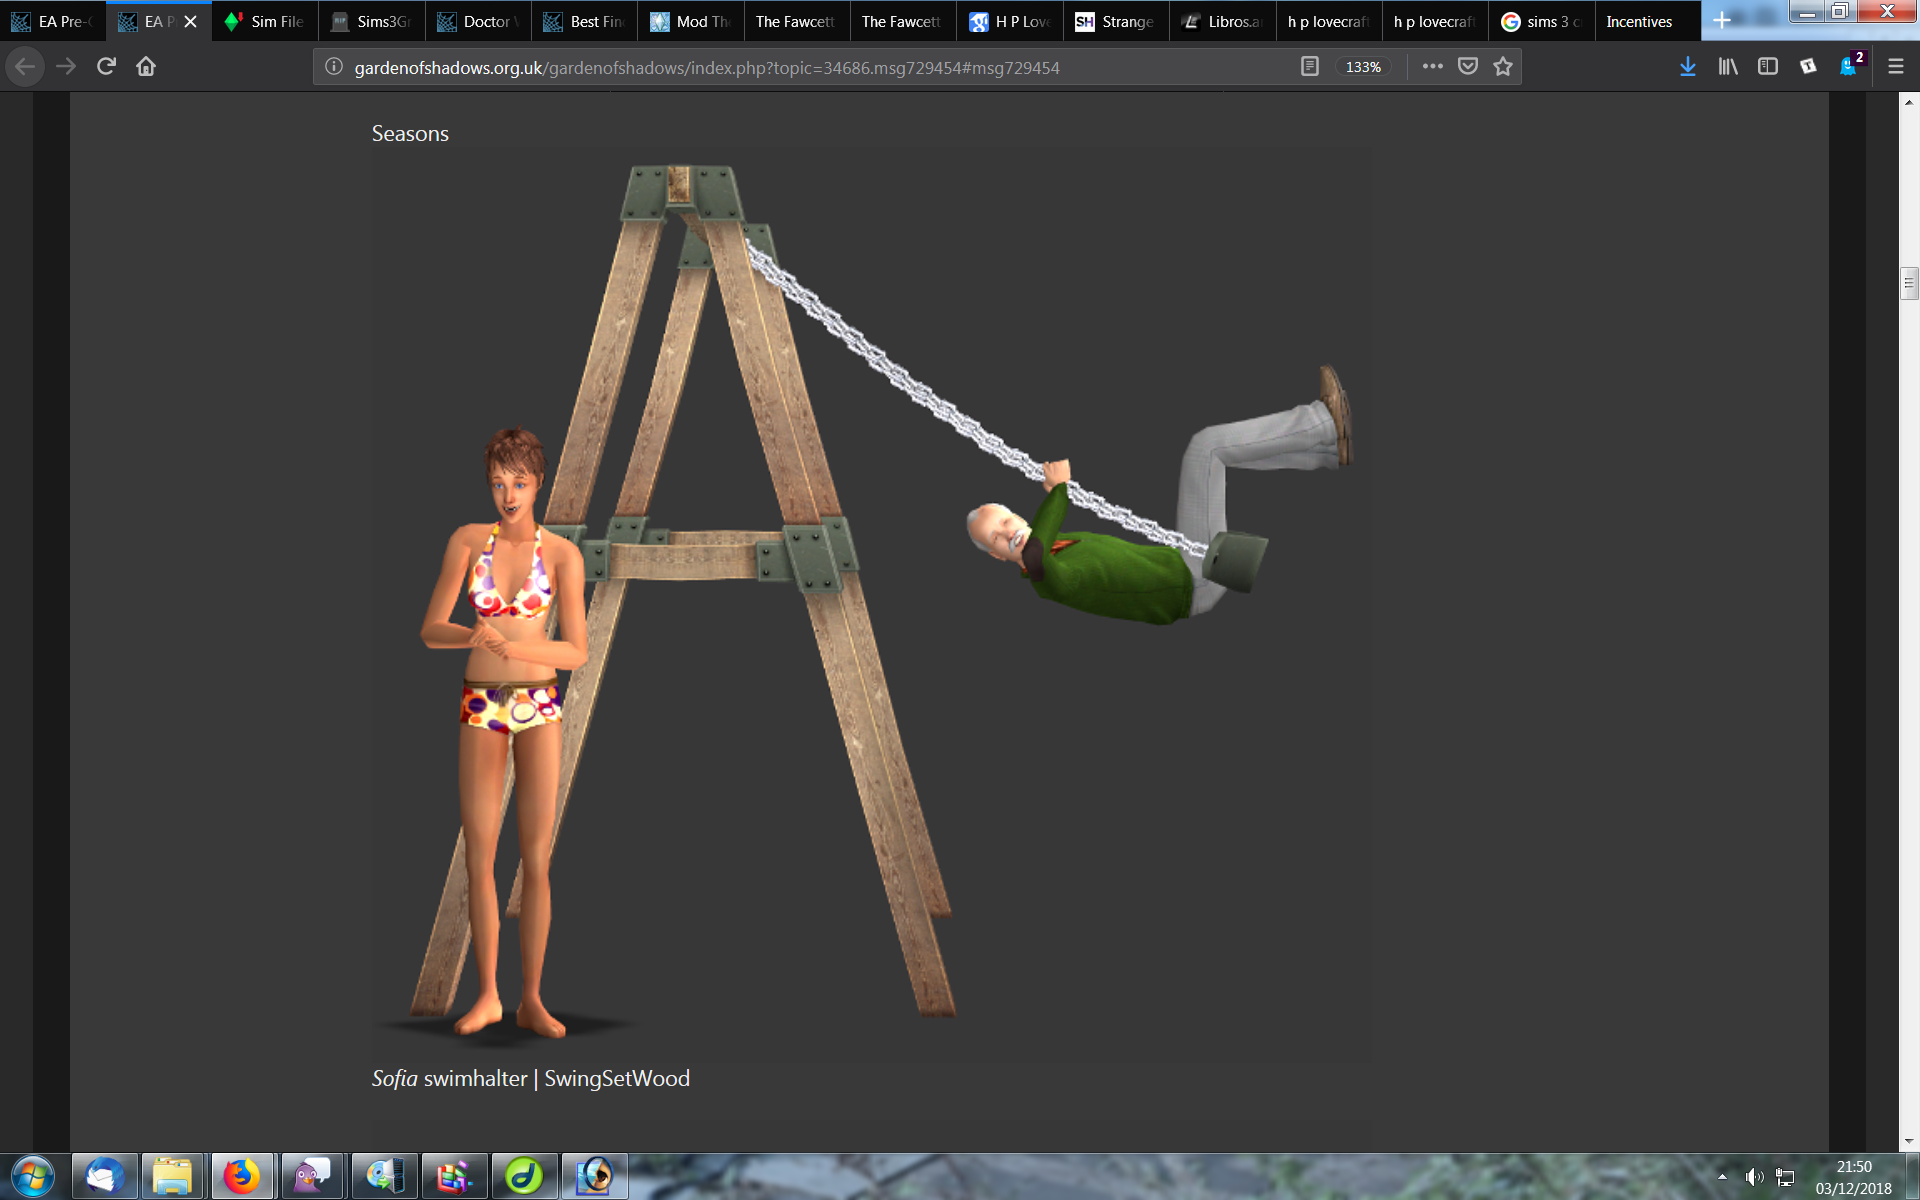Open site information icon in address bar

(x=334, y=67)
